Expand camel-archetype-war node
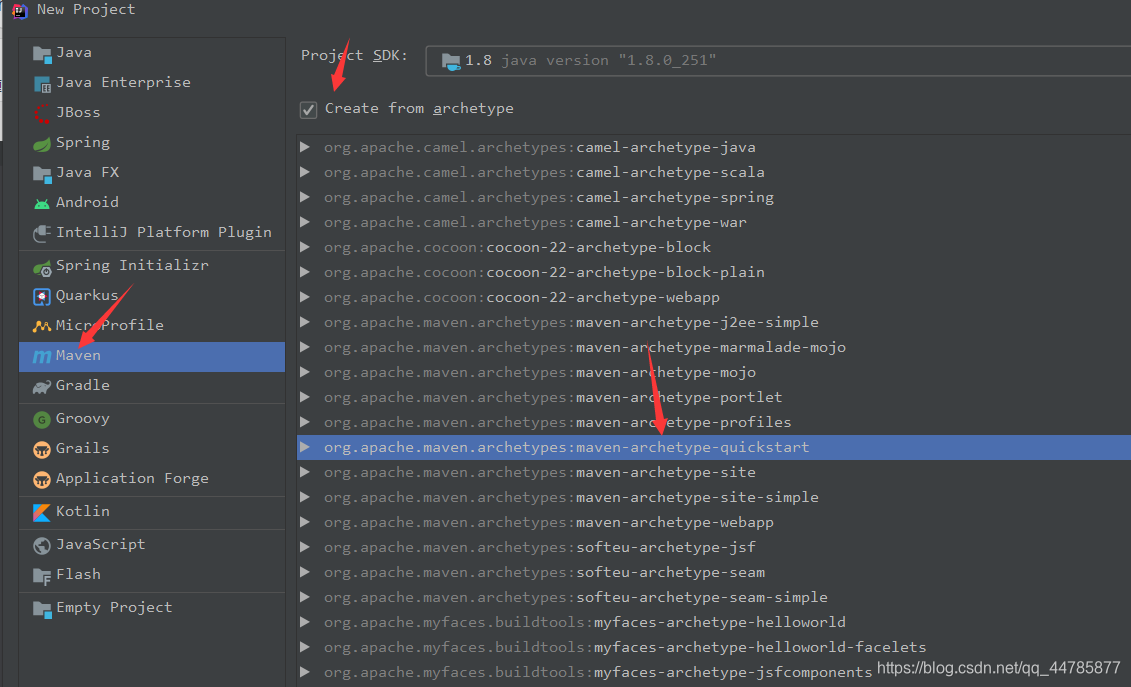Viewport: 1131px width, 687px height. click(305, 222)
